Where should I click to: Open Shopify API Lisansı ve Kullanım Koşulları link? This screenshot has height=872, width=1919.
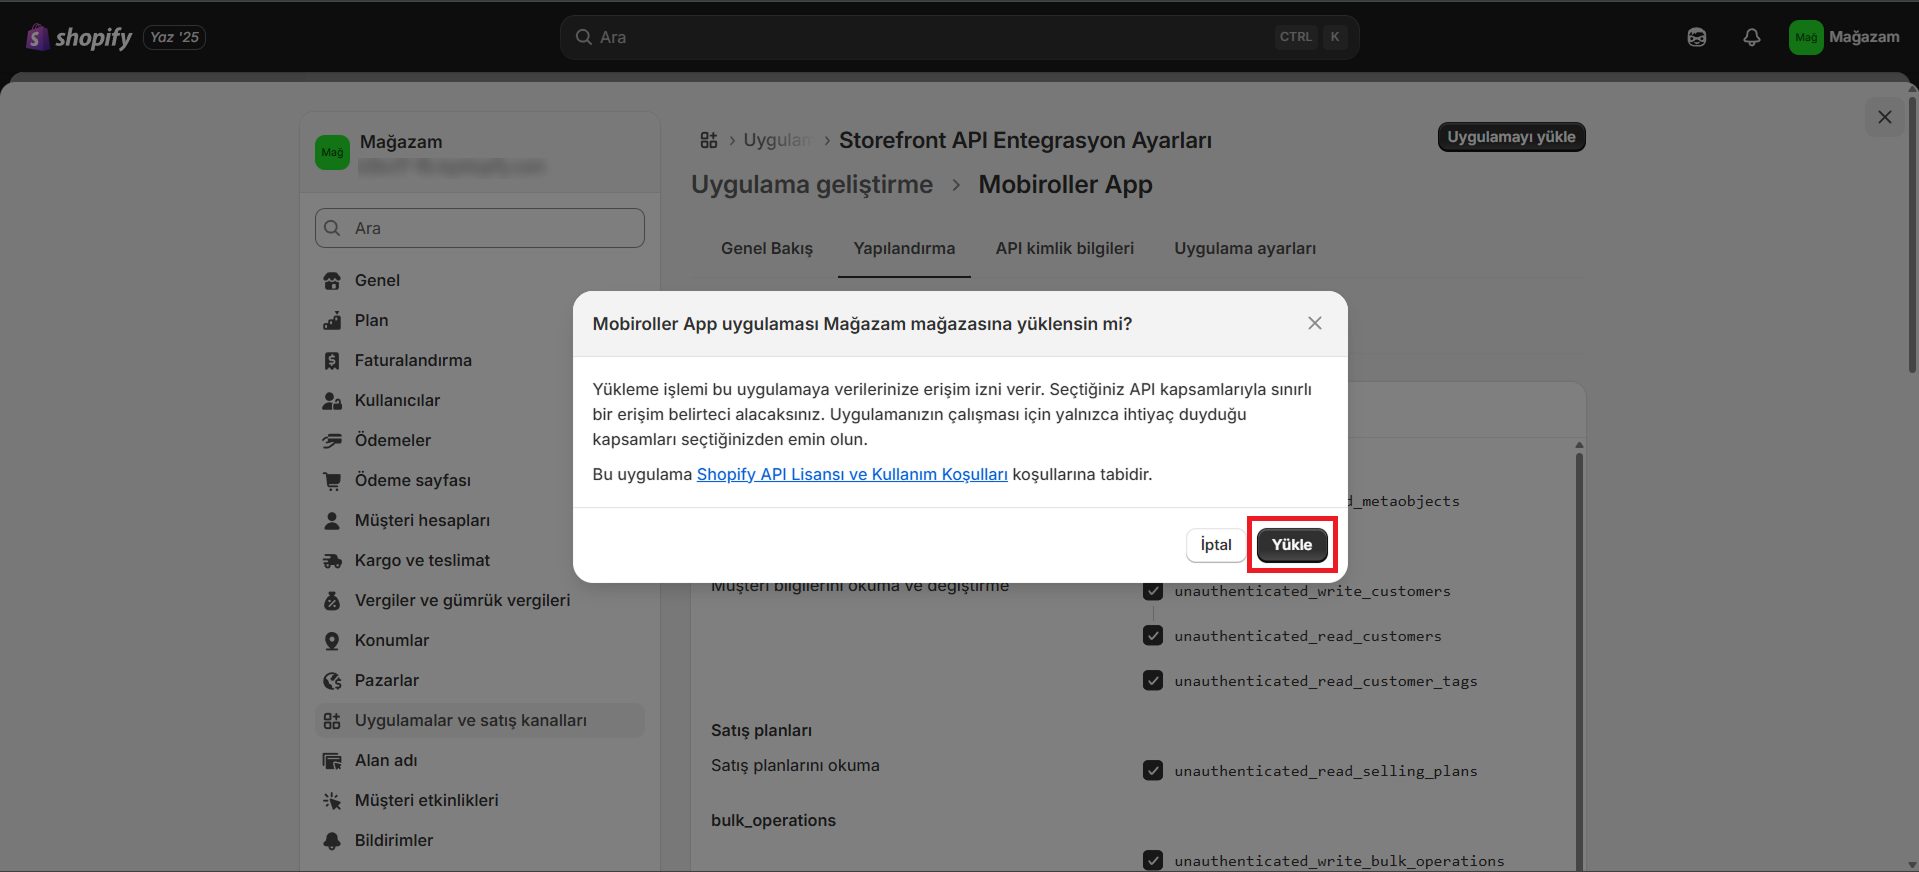click(852, 474)
